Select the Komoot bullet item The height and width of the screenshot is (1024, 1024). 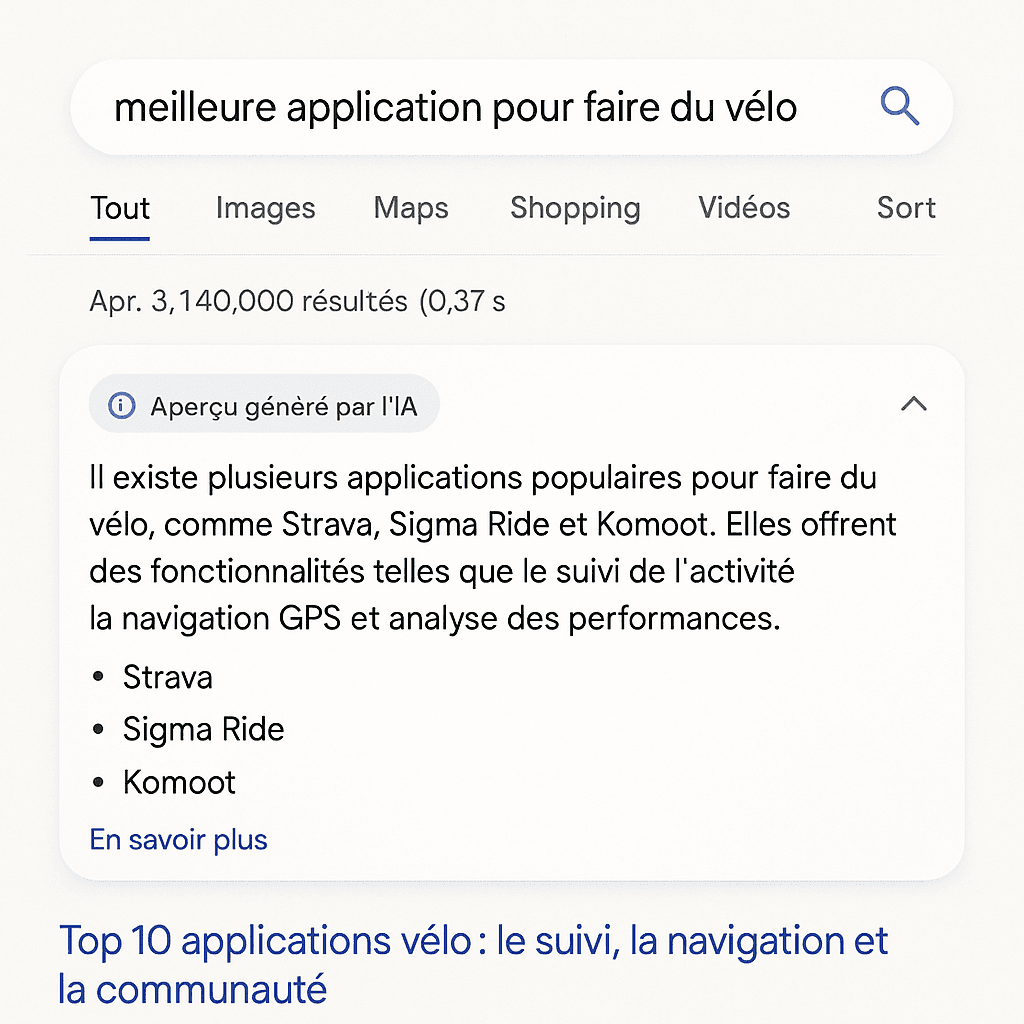pyautogui.click(x=179, y=782)
